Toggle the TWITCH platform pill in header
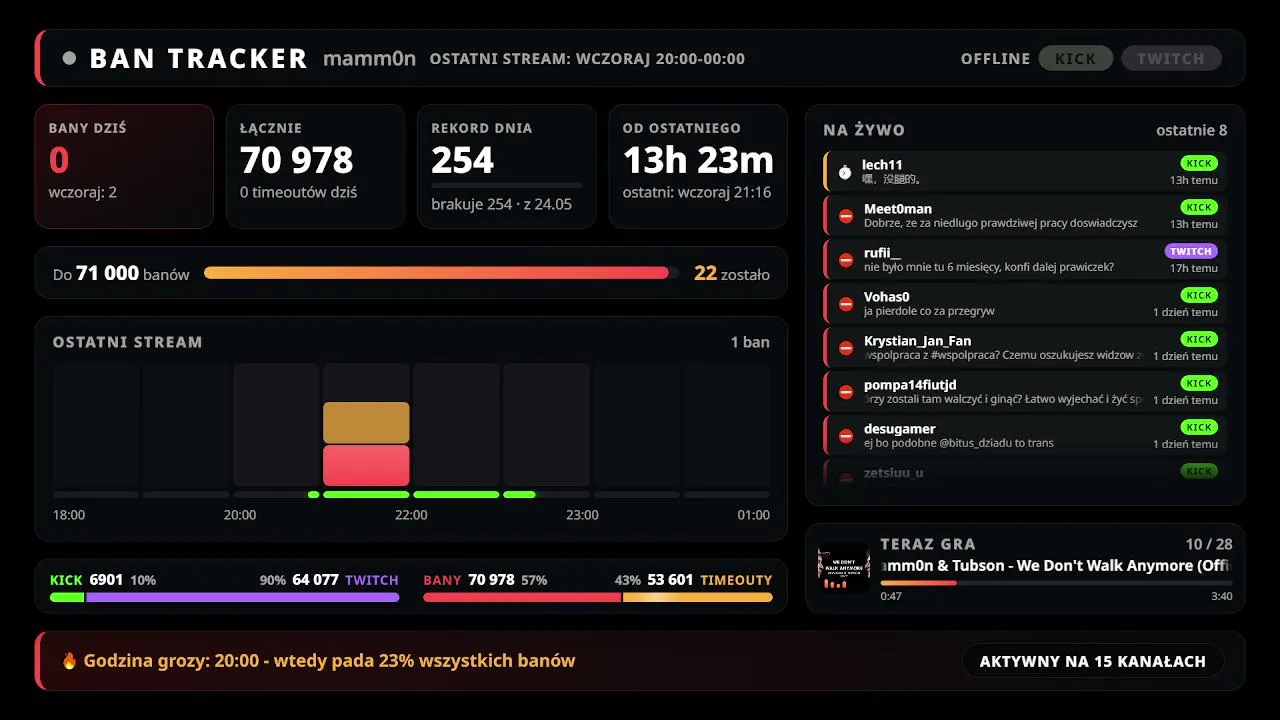 coord(1171,58)
